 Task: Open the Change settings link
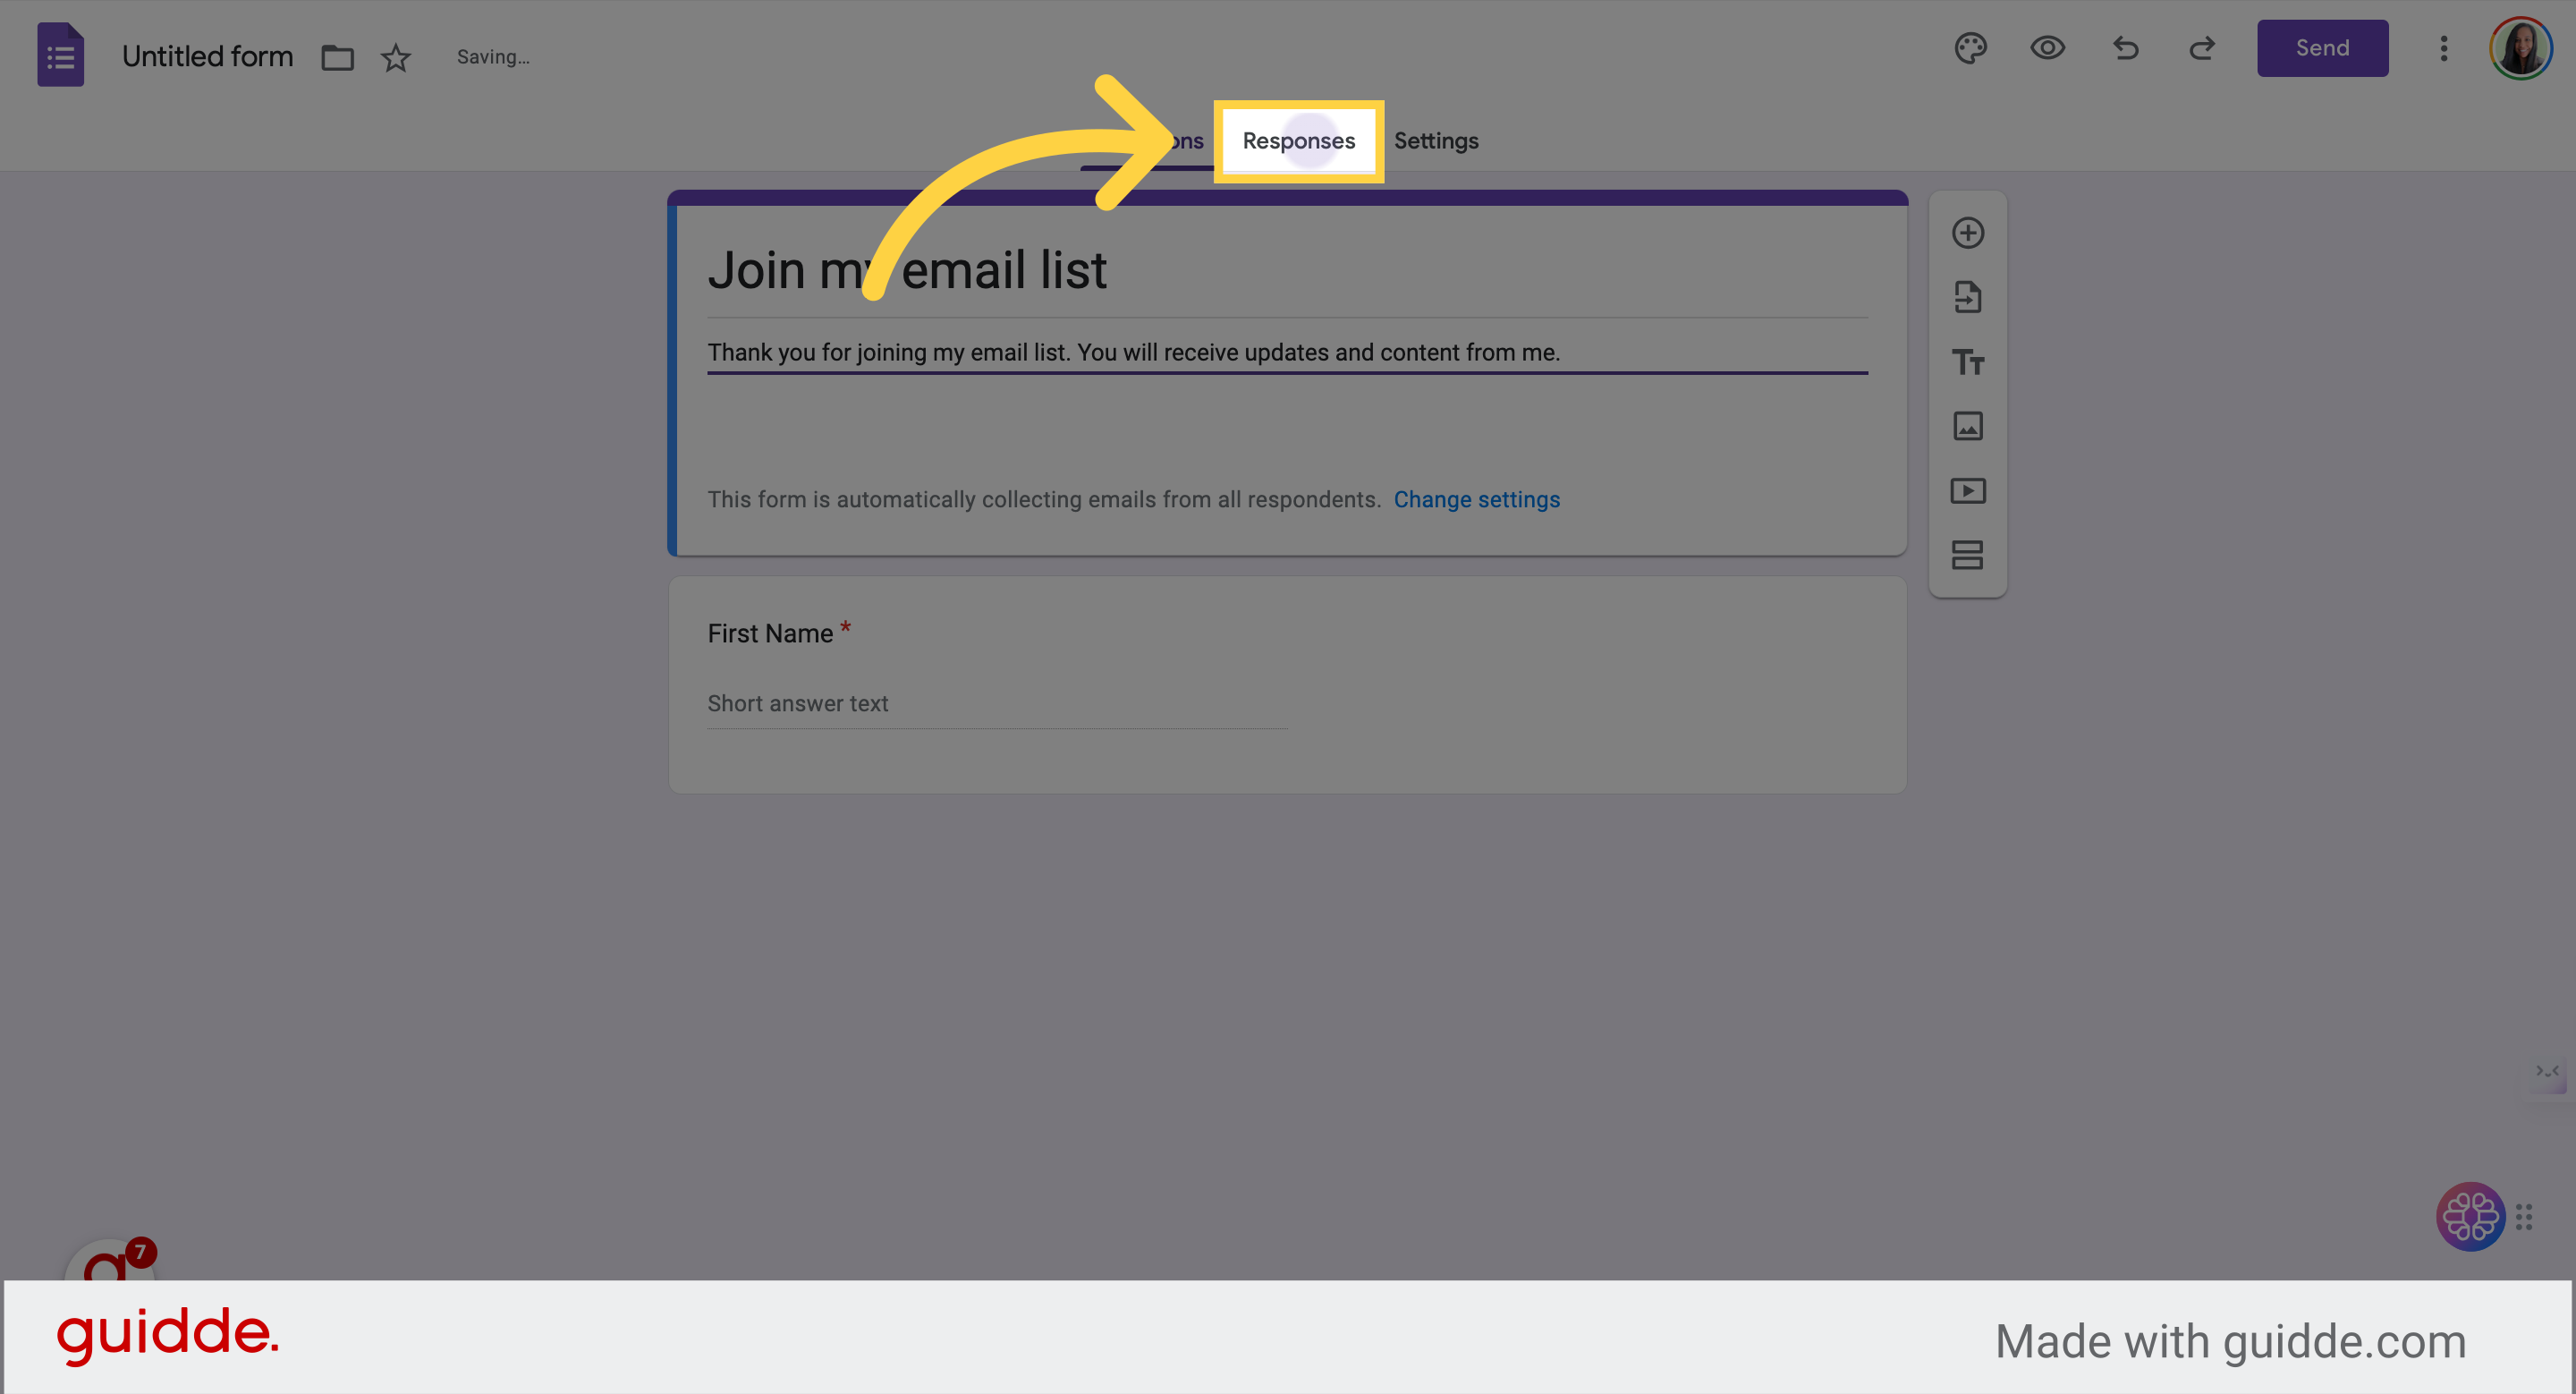point(1476,499)
